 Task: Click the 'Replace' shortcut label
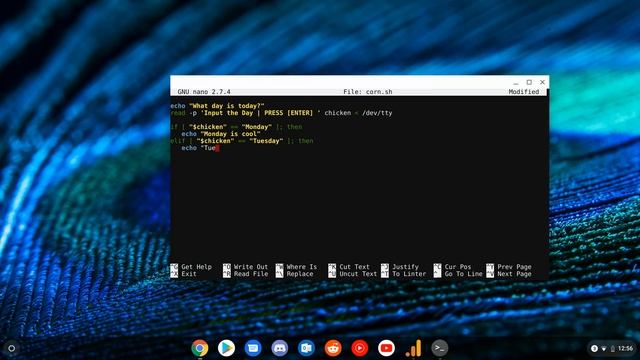click(300, 274)
